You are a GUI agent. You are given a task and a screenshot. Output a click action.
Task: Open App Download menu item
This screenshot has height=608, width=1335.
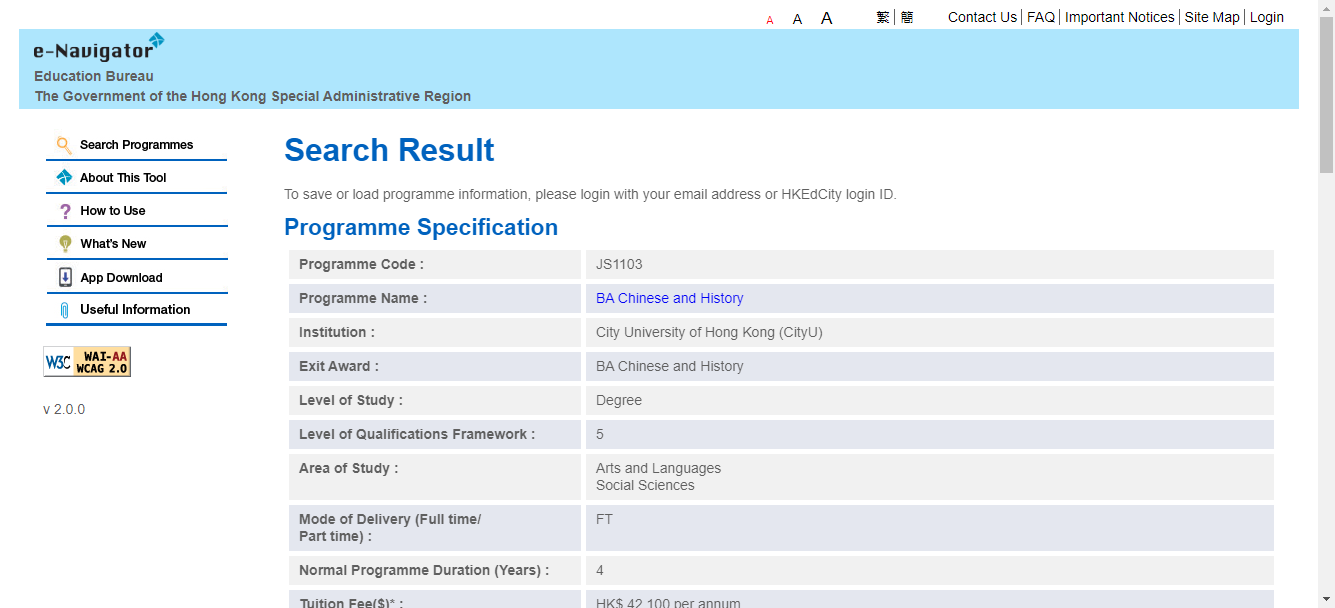pos(121,278)
